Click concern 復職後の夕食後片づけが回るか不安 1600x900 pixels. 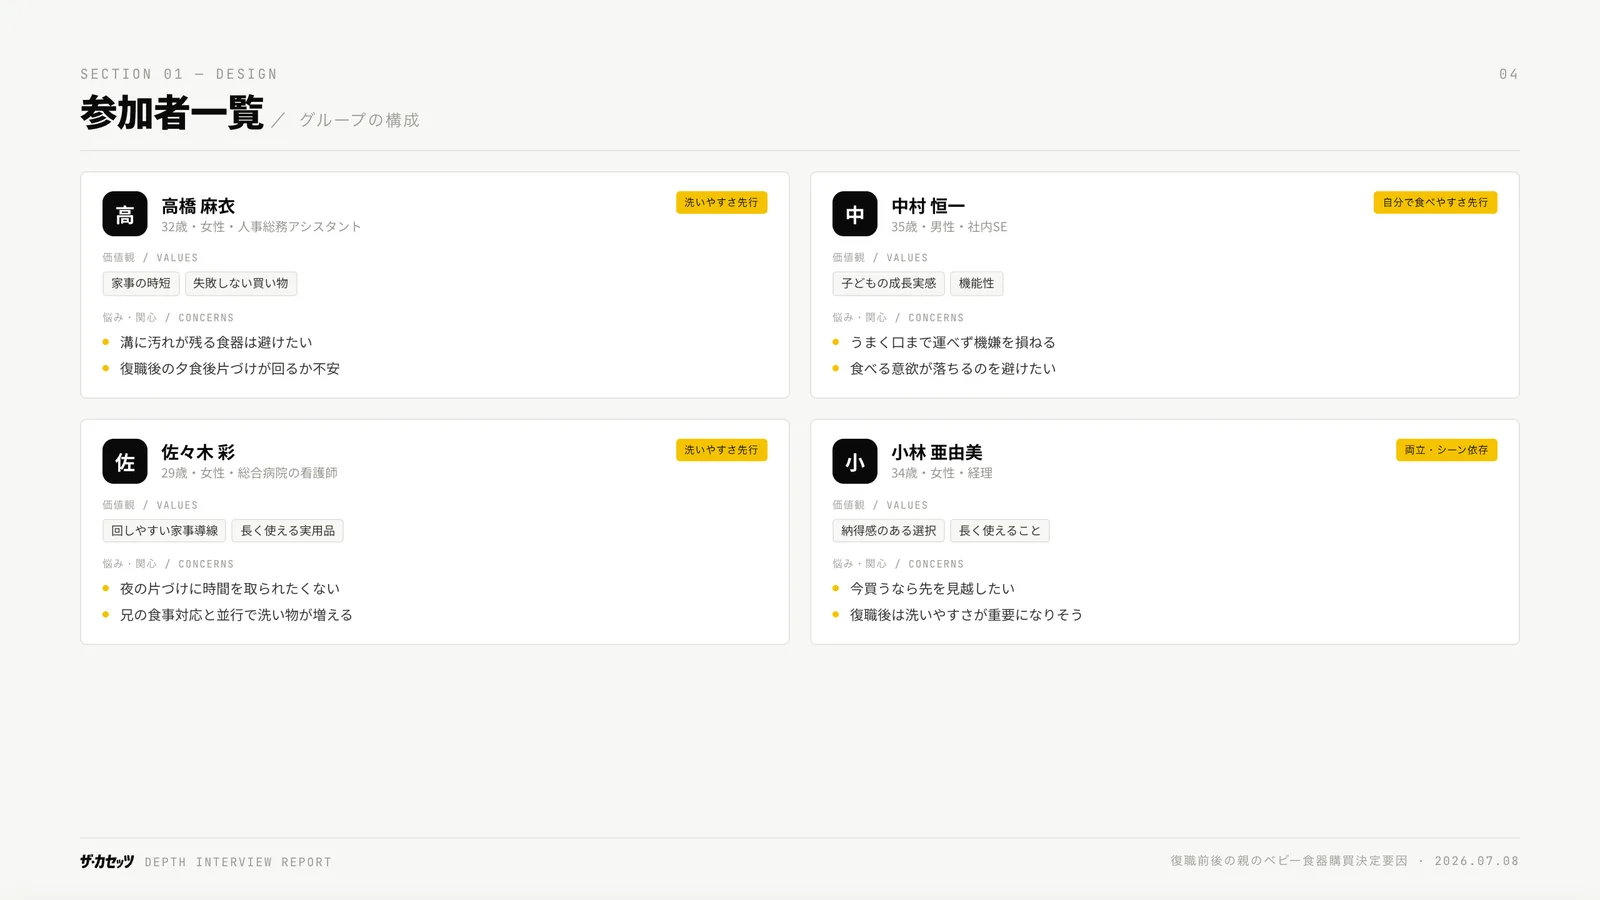(x=230, y=369)
